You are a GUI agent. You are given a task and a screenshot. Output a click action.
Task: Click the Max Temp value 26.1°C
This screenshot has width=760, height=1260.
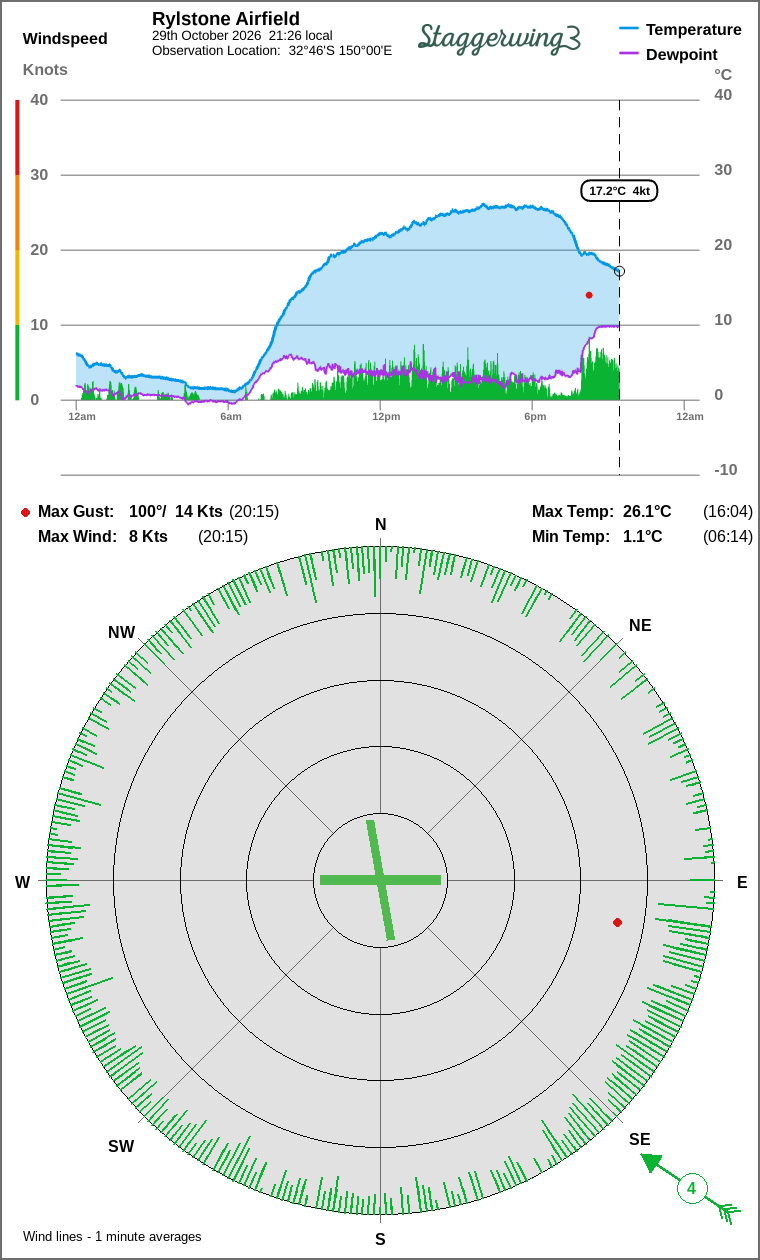click(x=647, y=512)
